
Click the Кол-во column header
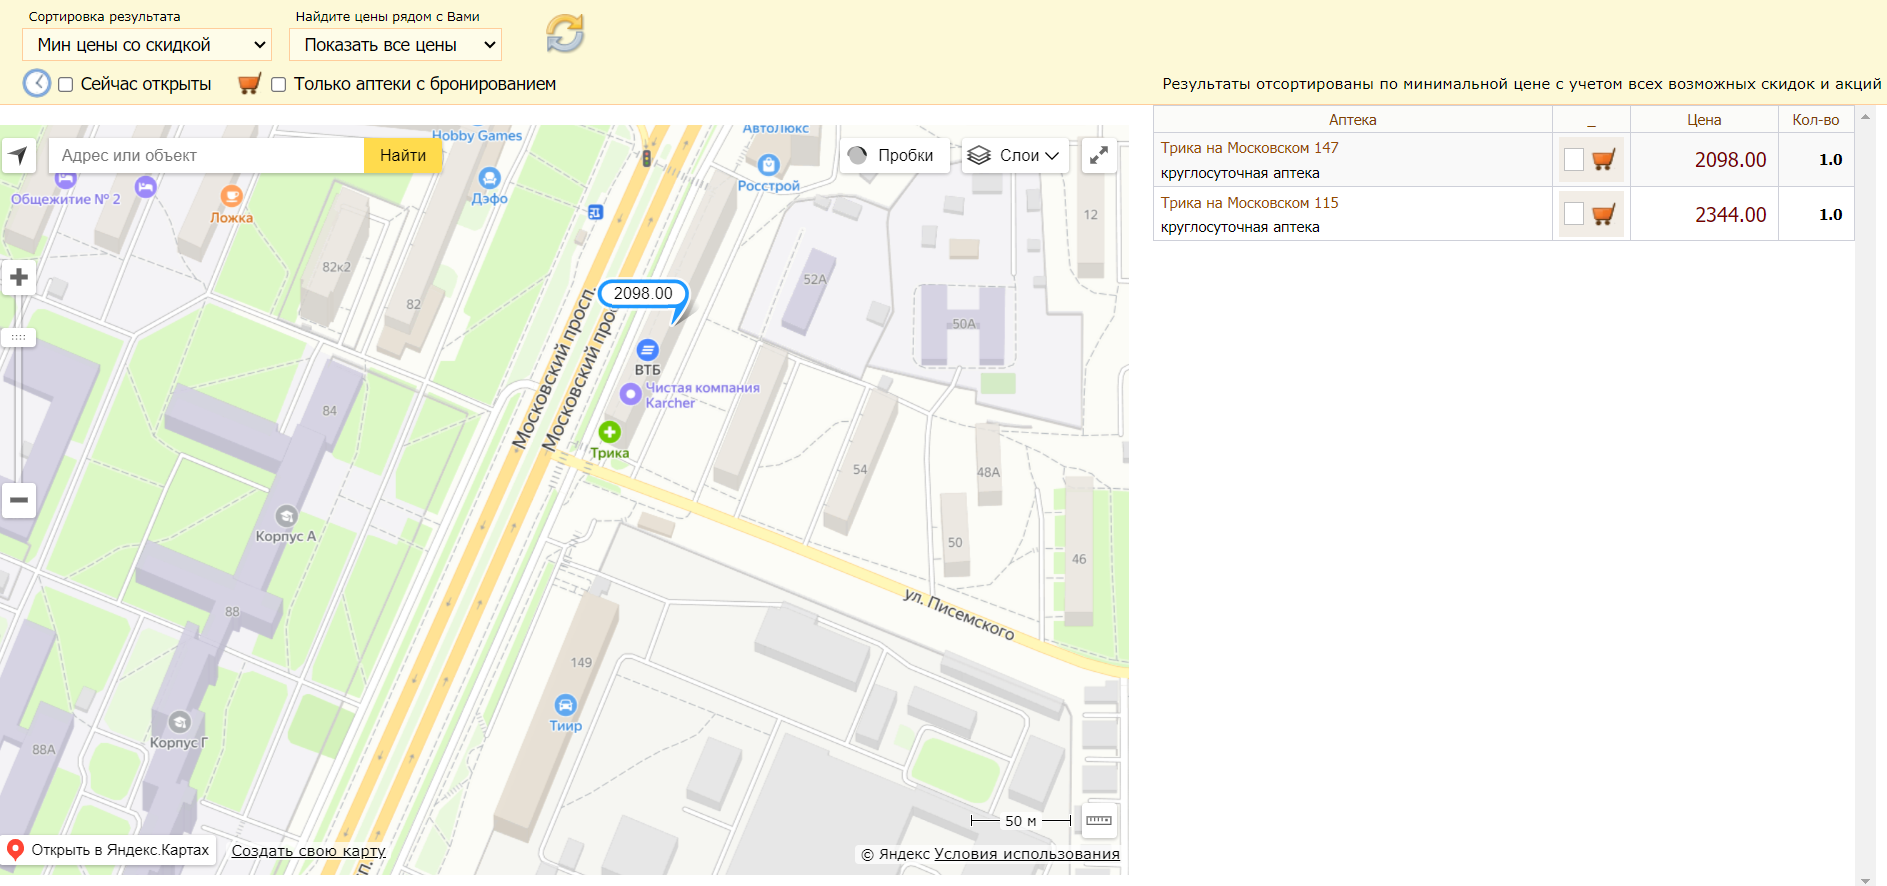pos(1816,120)
